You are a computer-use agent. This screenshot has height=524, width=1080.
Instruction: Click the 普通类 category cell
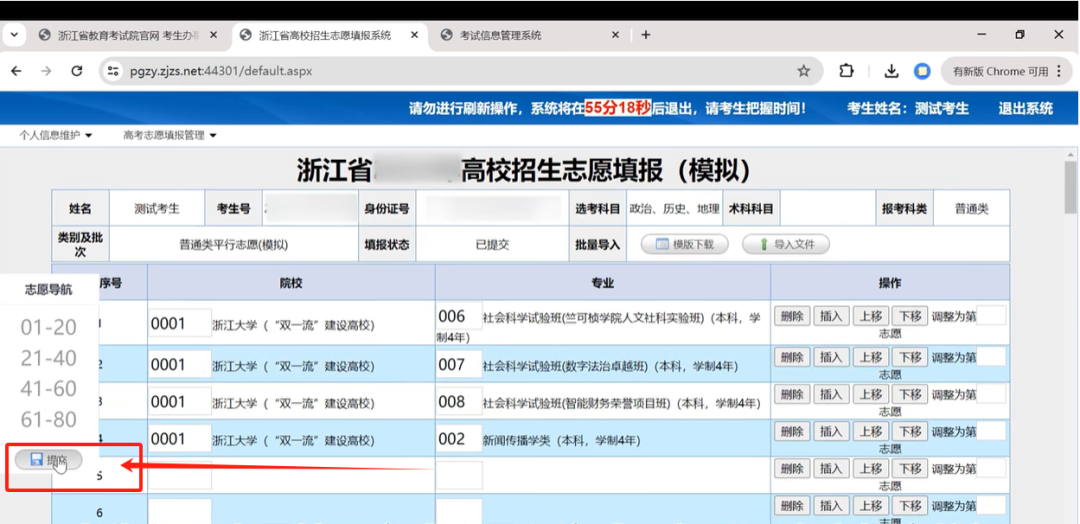pyautogui.click(x=971, y=209)
